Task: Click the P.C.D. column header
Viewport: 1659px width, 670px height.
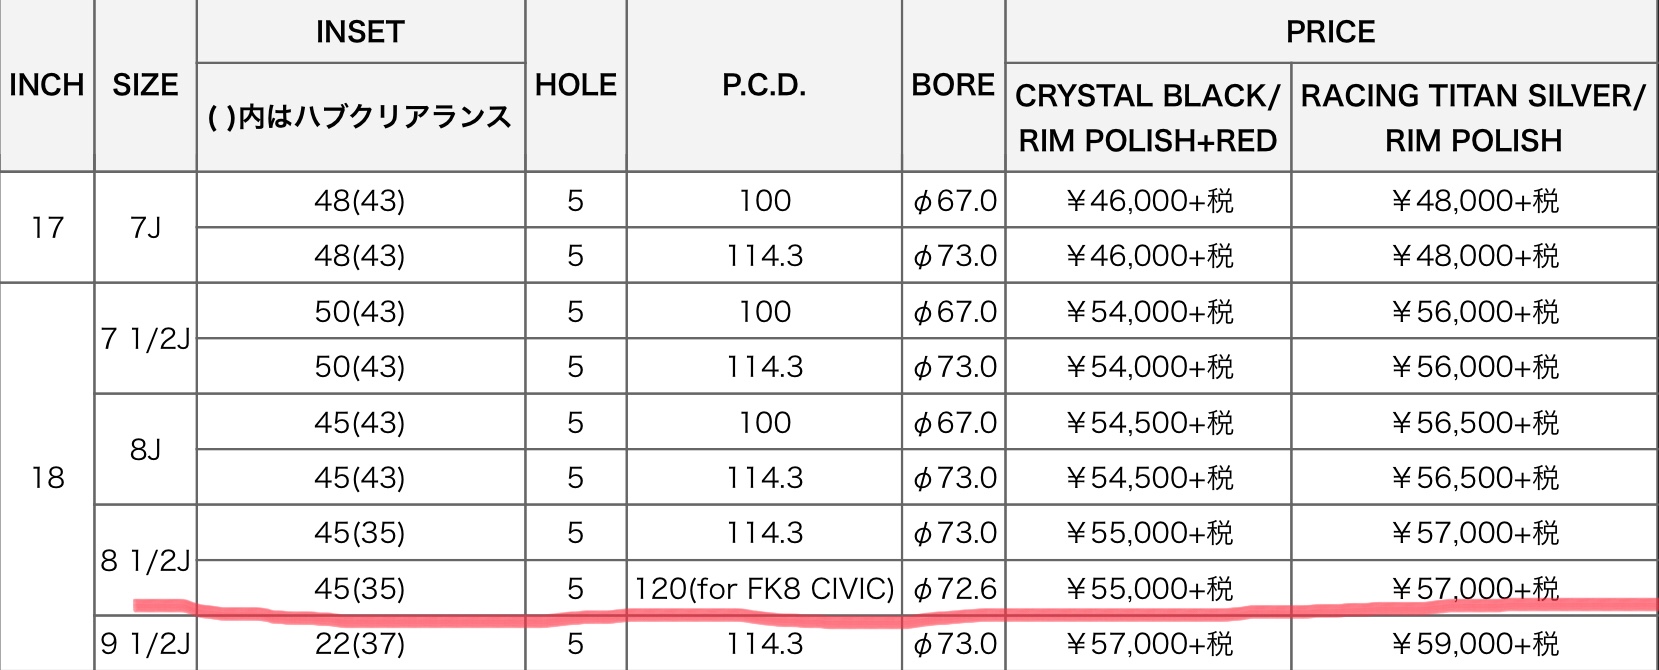Action: point(764,85)
